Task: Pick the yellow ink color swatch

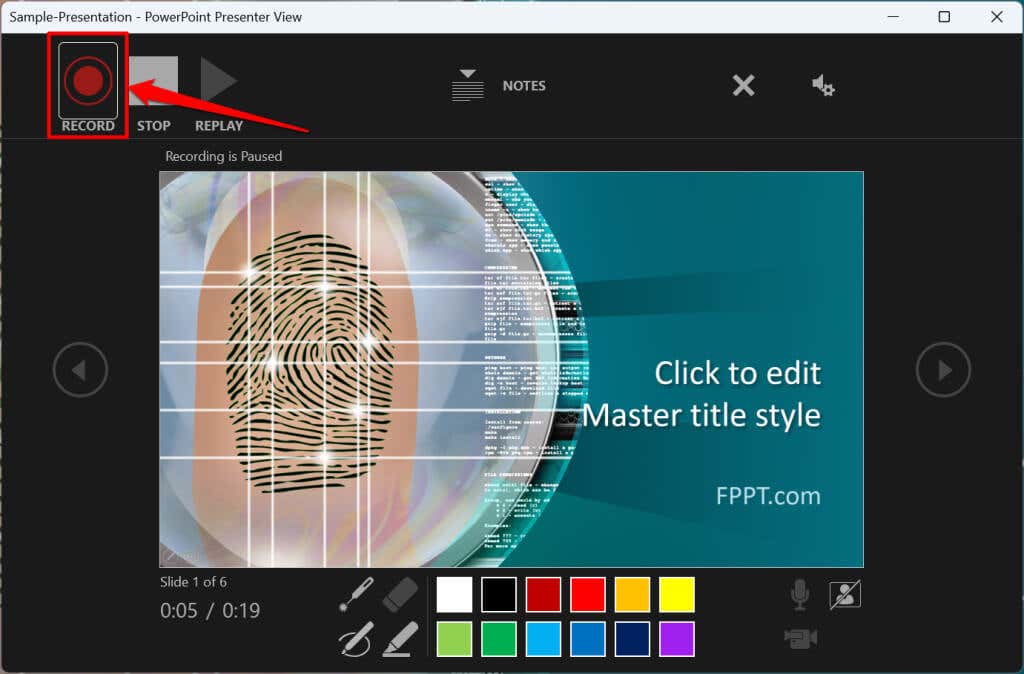Action: click(677, 594)
